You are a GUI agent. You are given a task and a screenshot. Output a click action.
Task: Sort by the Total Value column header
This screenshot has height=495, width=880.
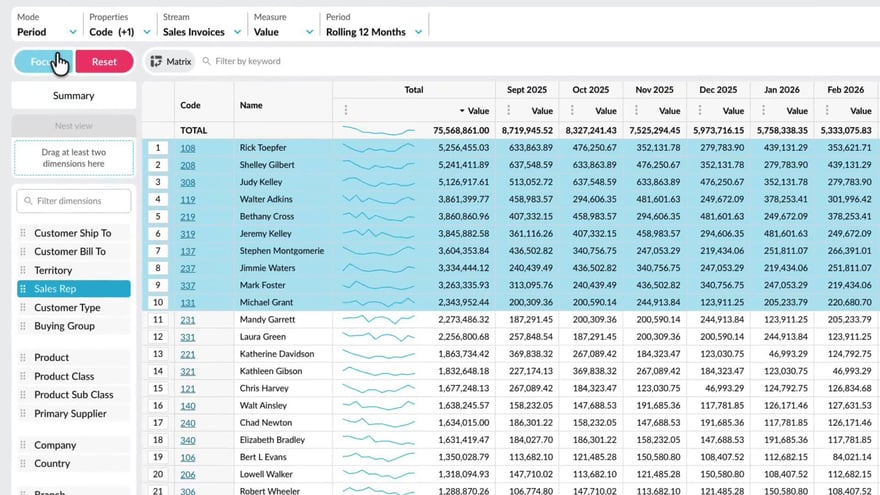(x=474, y=111)
